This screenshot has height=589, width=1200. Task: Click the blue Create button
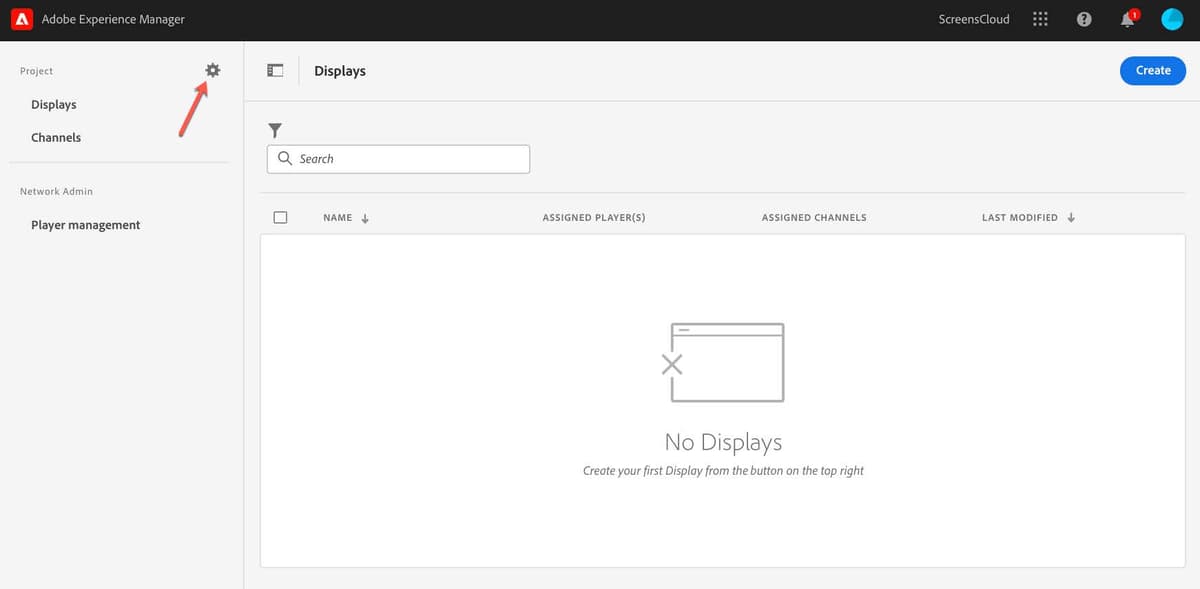[1152, 70]
